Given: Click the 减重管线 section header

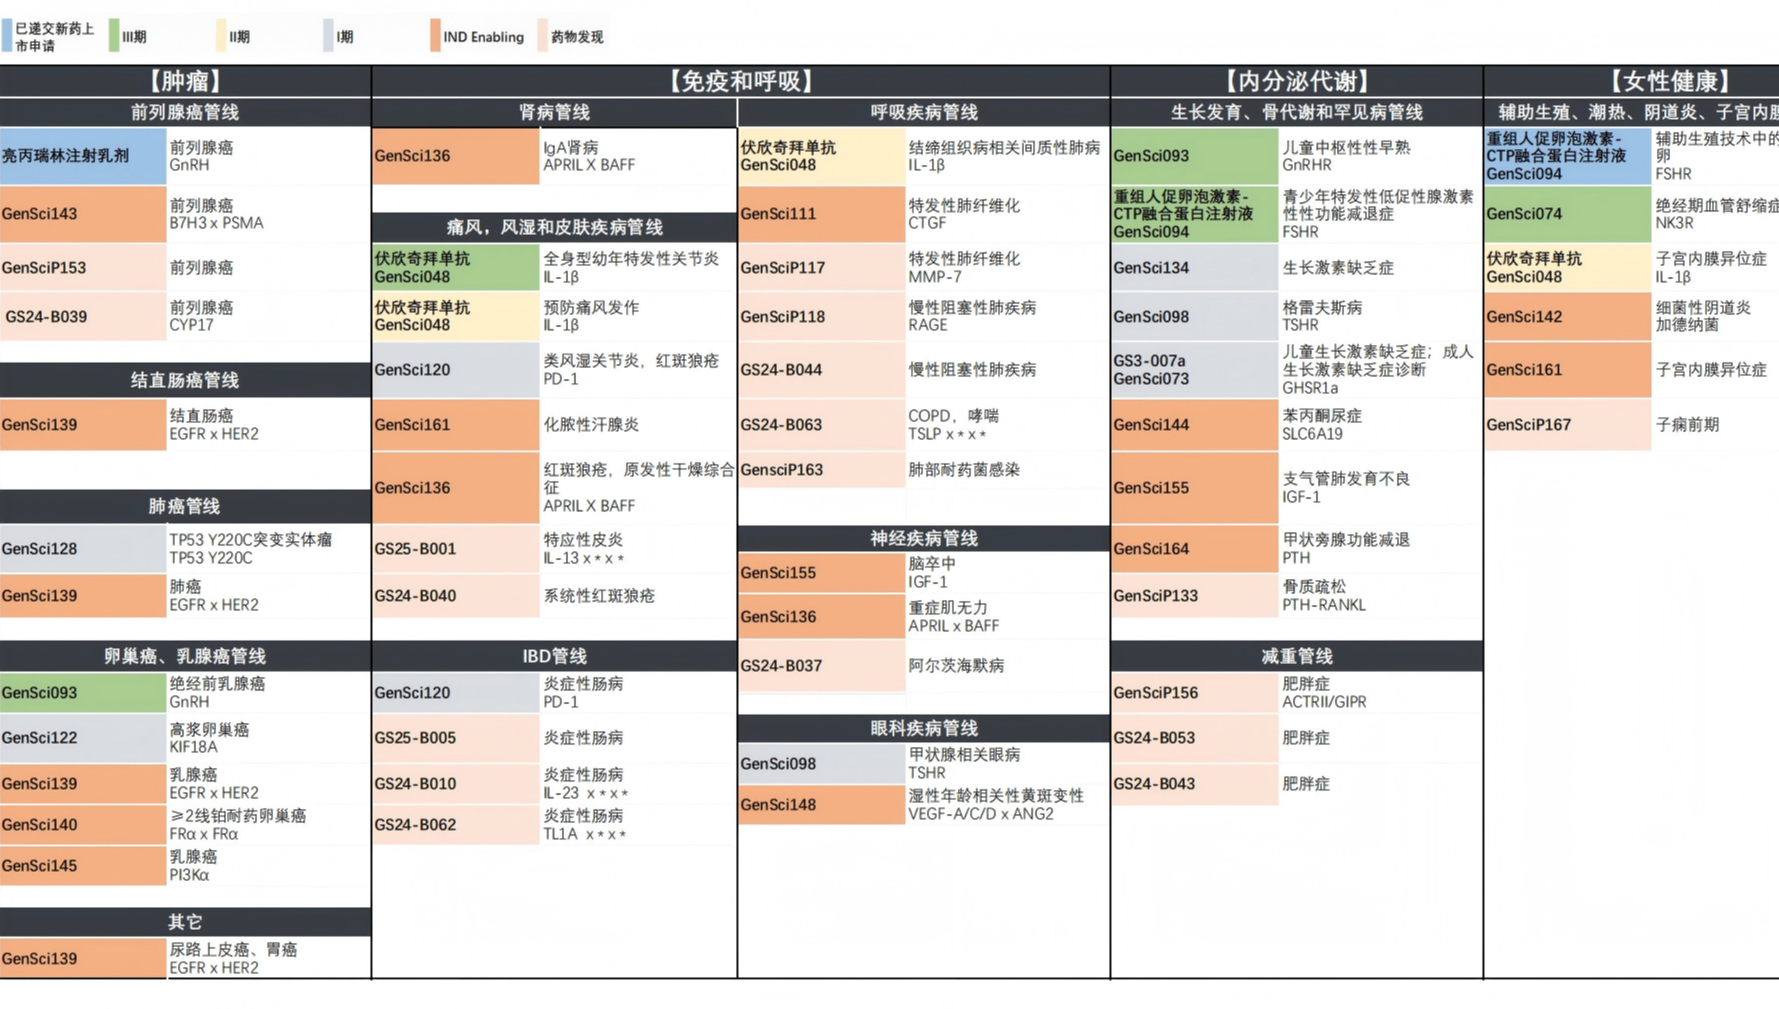Looking at the screenshot, I should [x=1296, y=656].
